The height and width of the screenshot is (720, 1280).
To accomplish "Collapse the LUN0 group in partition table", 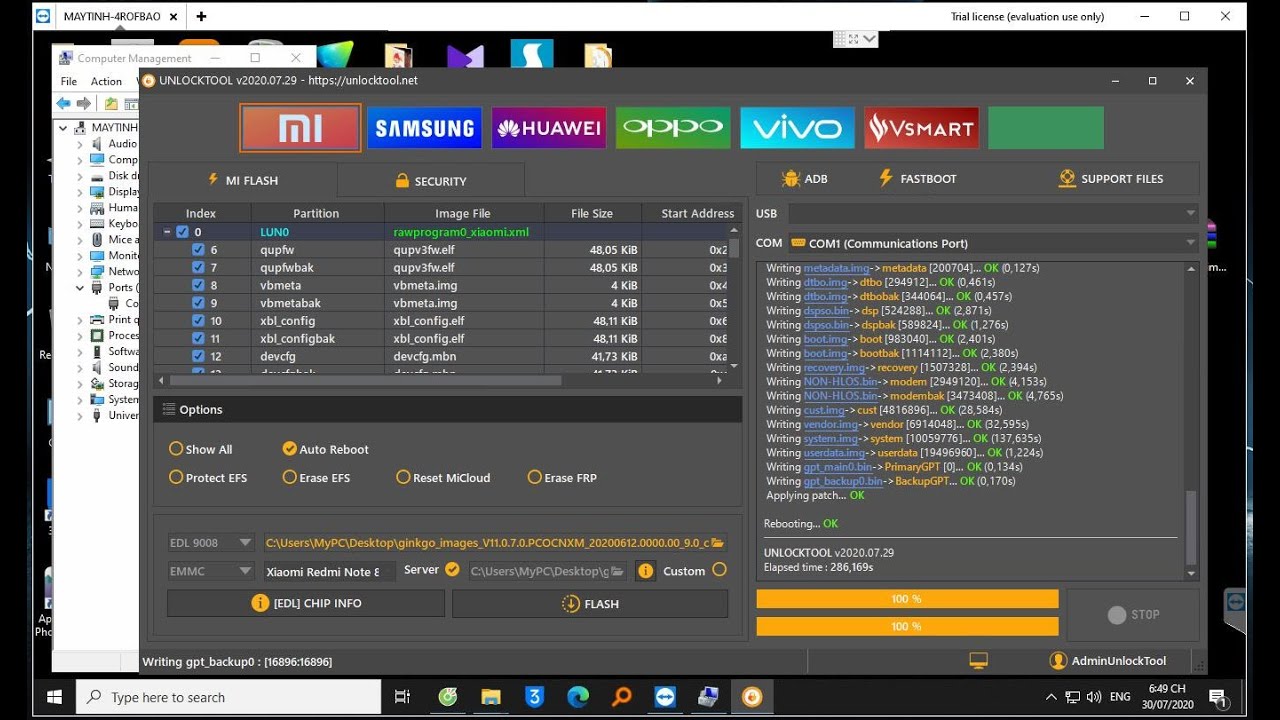I will point(167,232).
